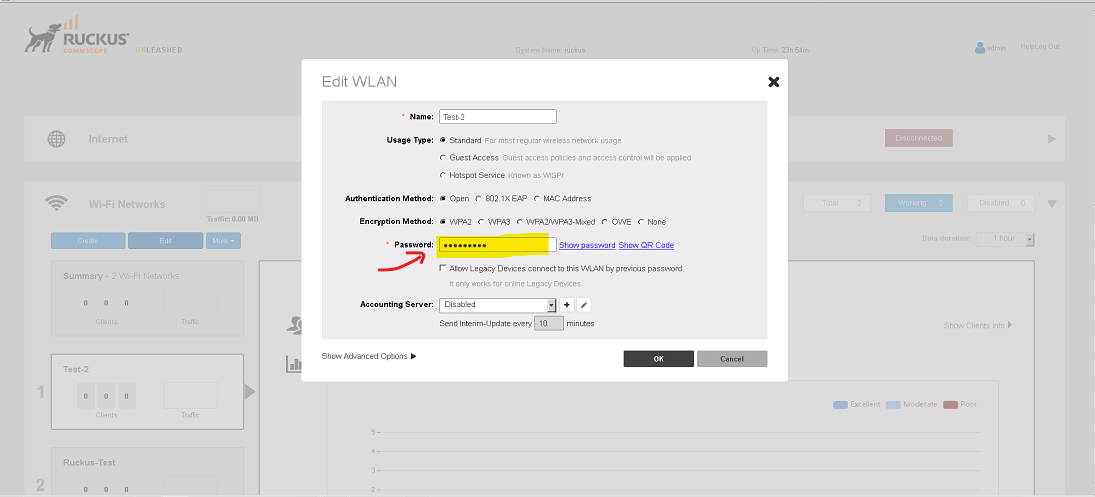Choose WPA3 encryption method
1095x497 pixels.
pos(481,222)
